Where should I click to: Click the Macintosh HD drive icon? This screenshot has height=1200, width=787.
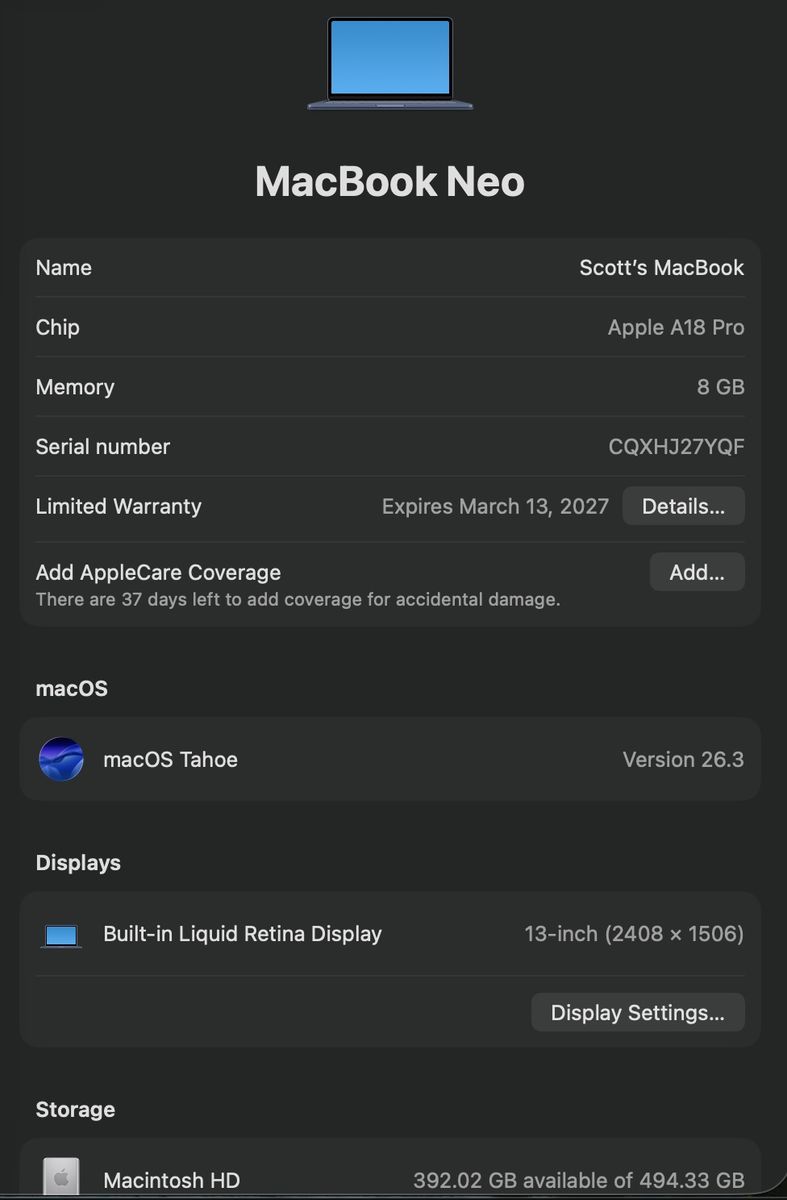point(61,1178)
